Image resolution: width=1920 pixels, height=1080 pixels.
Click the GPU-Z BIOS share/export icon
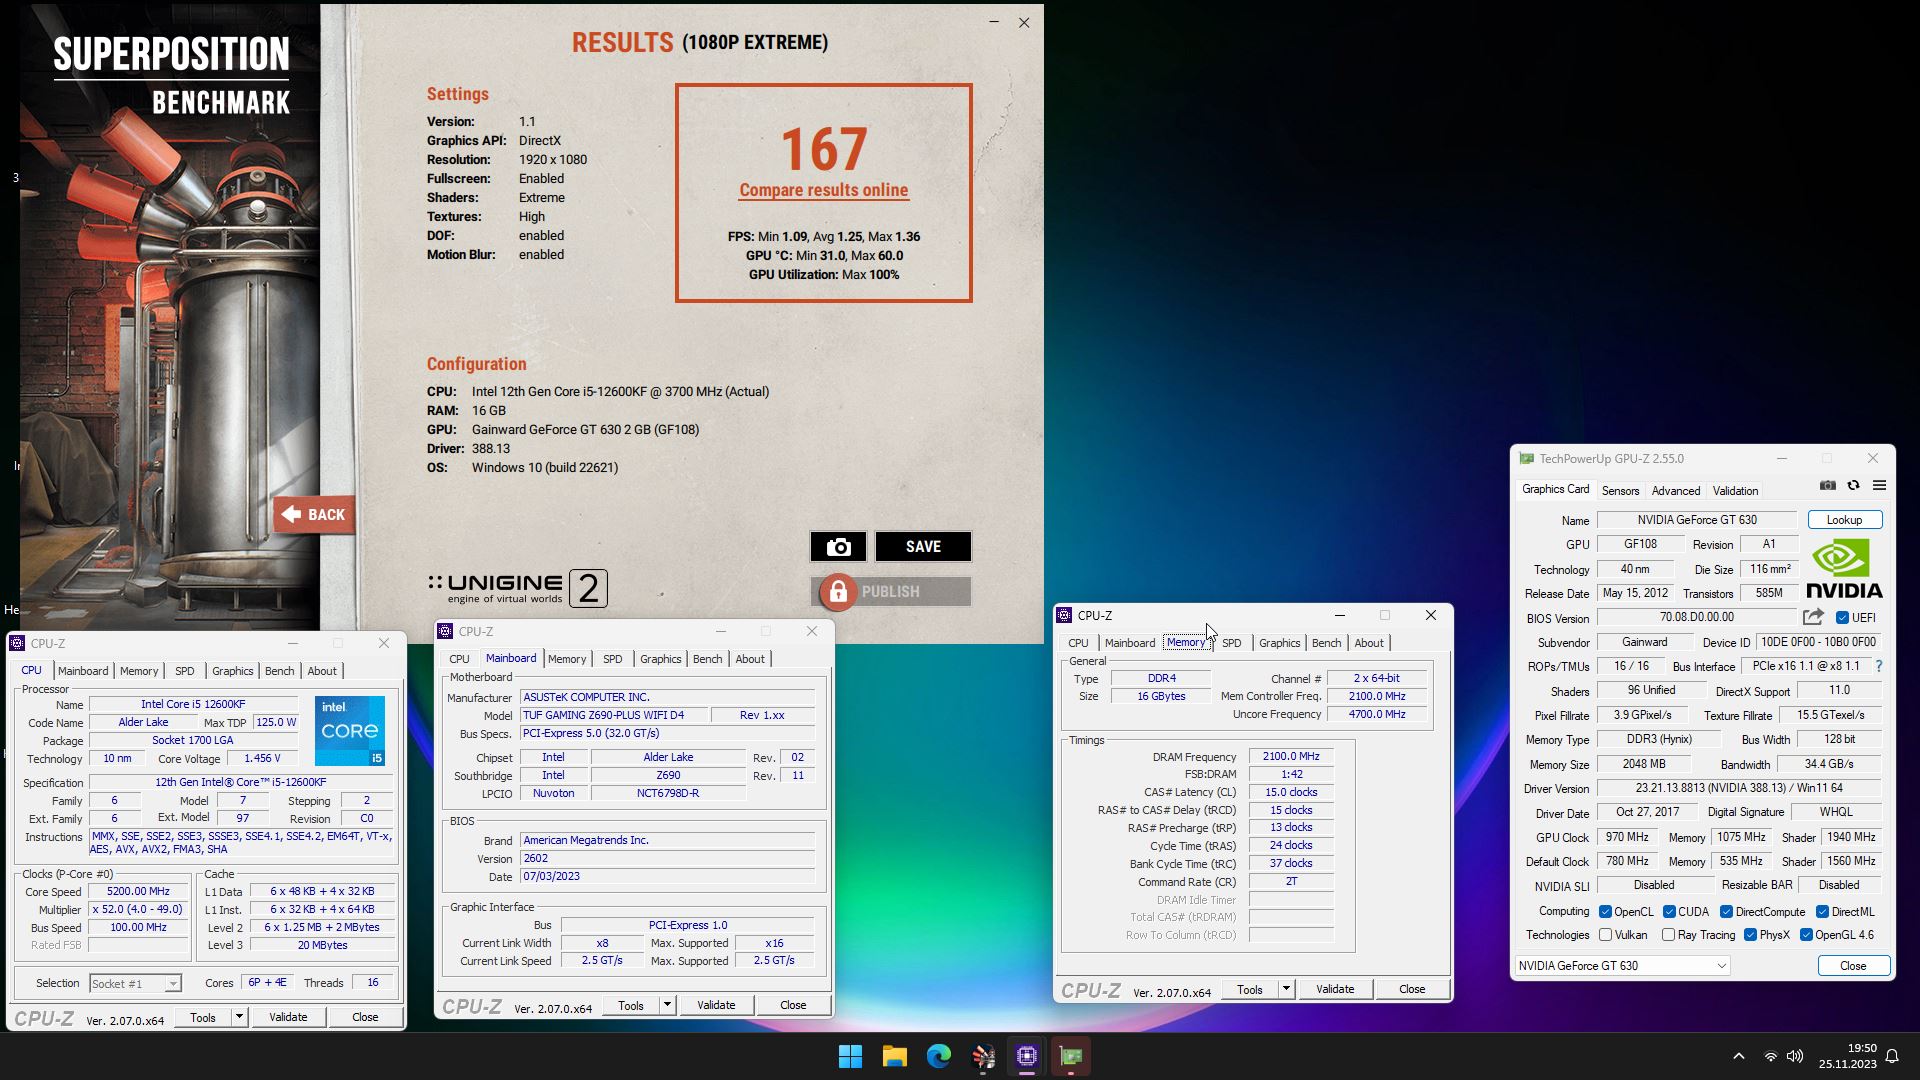point(1813,618)
